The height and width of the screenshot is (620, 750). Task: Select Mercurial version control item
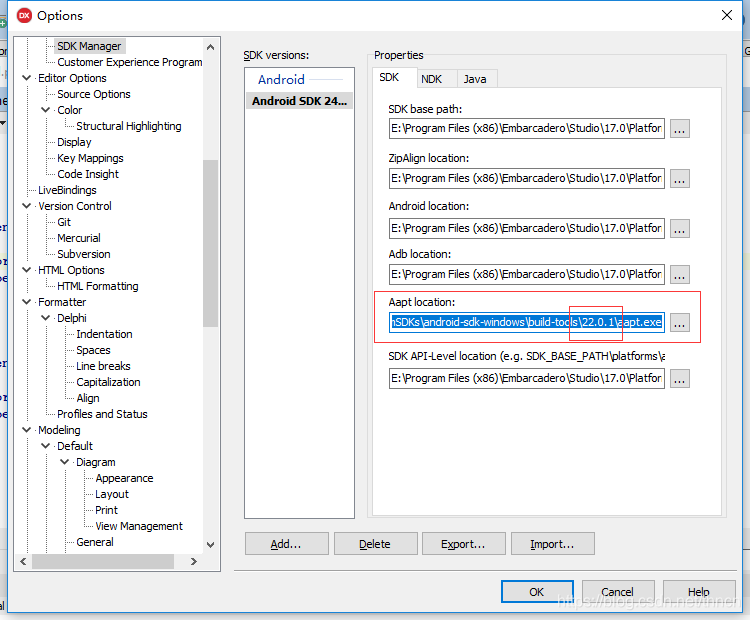tap(79, 238)
